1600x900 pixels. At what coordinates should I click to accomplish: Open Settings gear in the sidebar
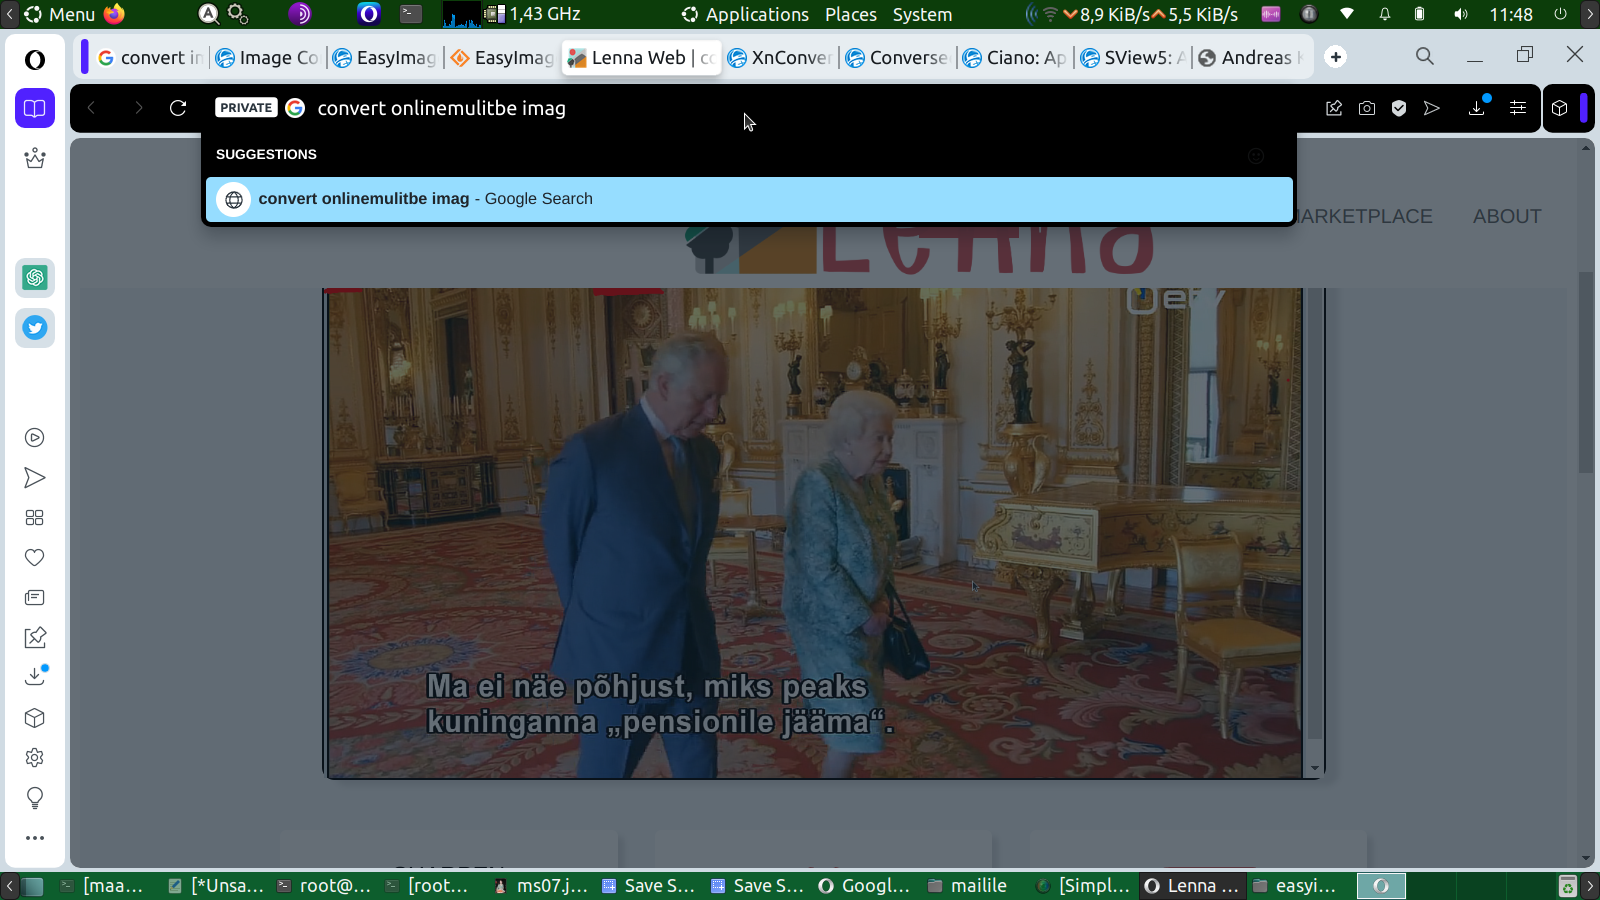point(35,757)
